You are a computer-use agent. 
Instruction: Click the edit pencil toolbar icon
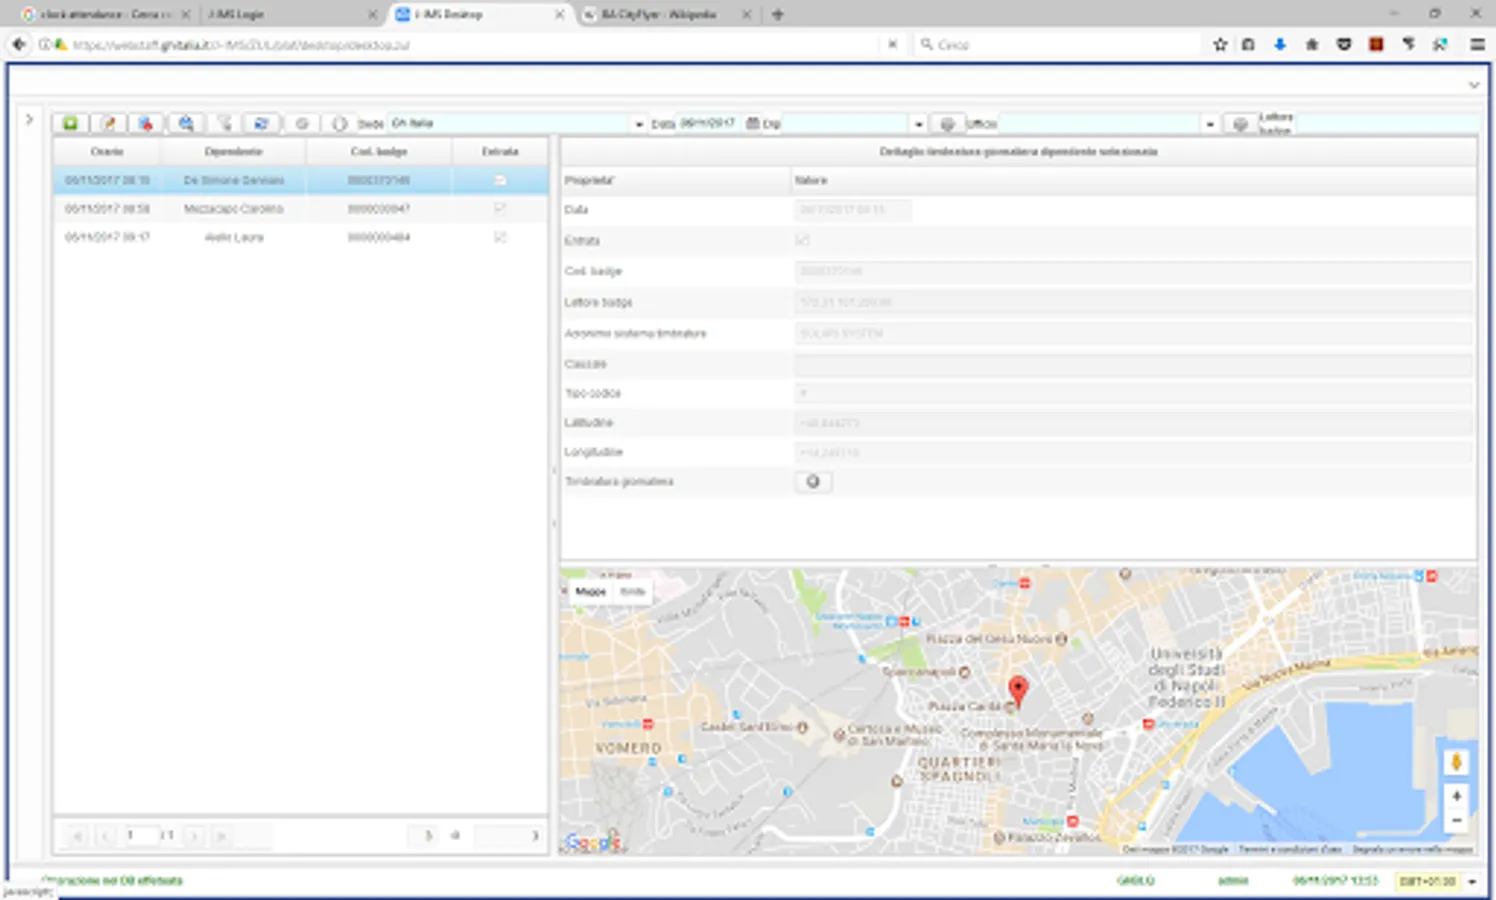(x=108, y=123)
